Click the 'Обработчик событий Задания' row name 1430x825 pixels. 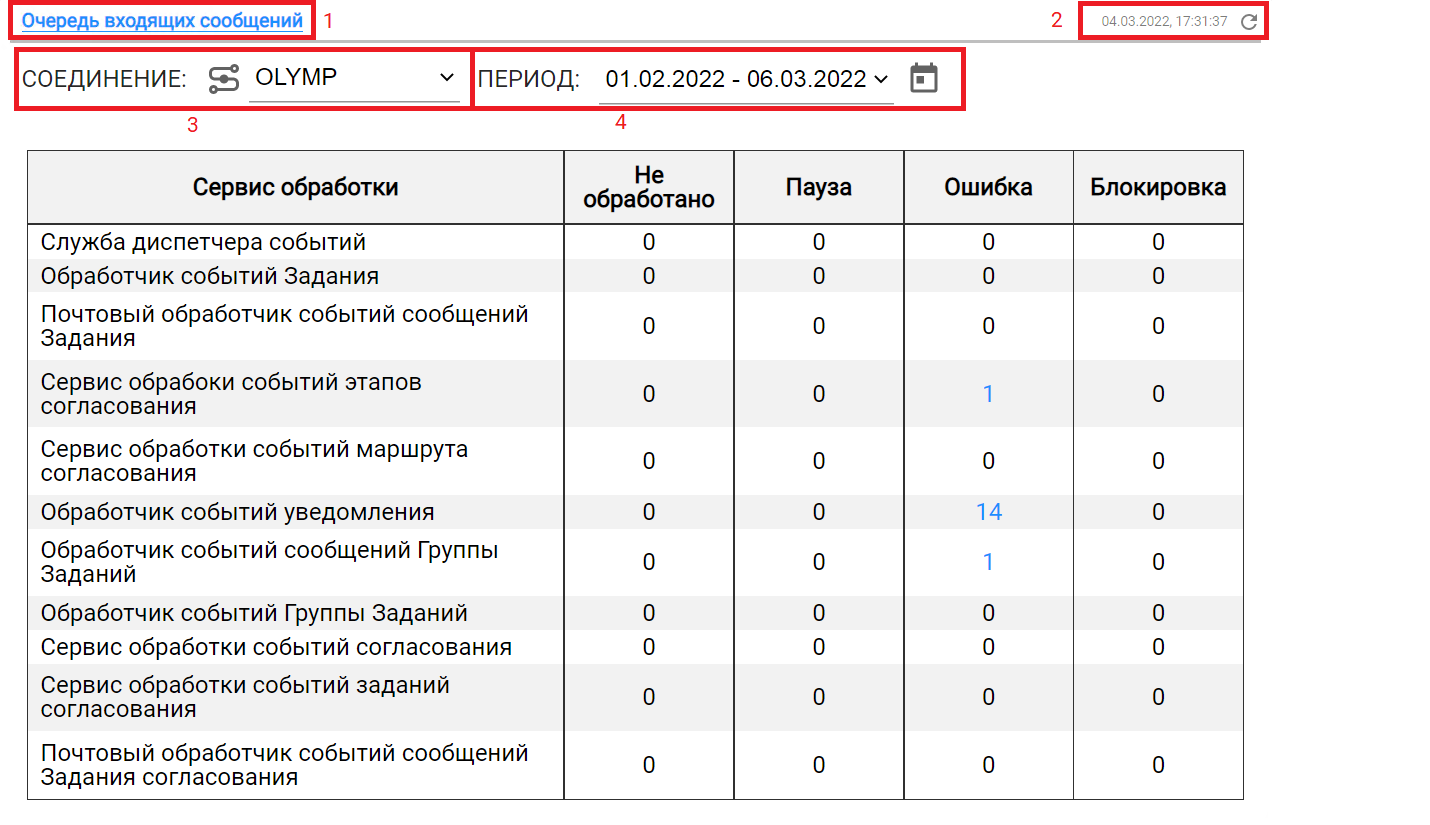[x=210, y=275]
